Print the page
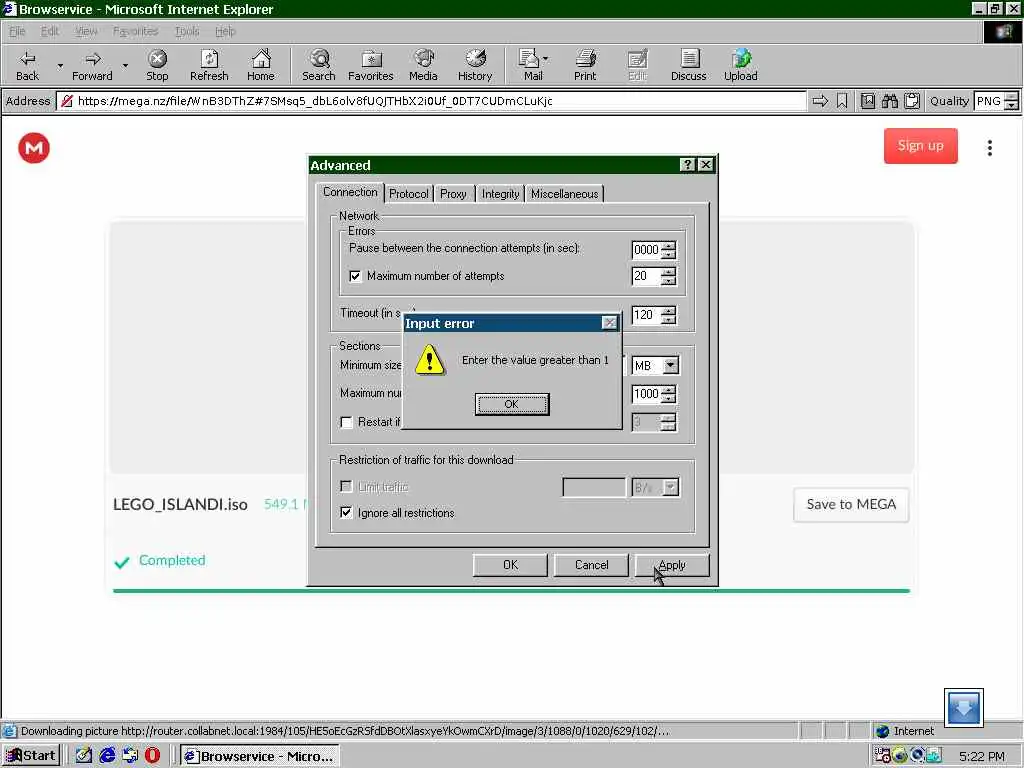 (x=585, y=65)
